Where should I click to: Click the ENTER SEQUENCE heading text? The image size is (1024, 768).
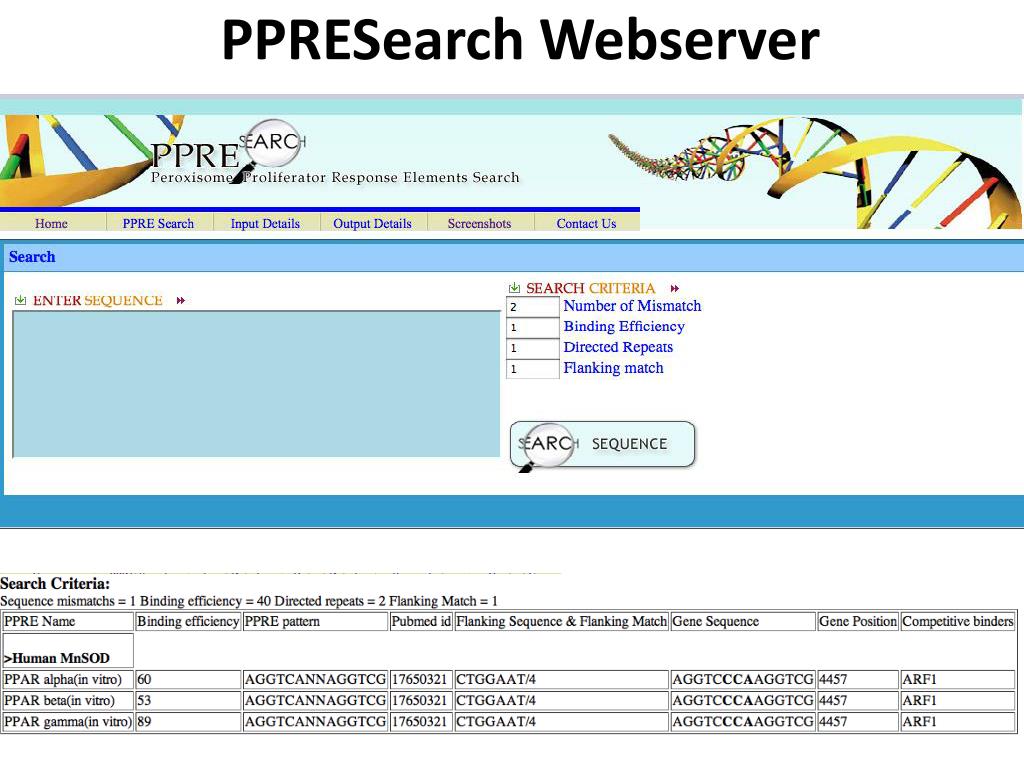click(98, 300)
